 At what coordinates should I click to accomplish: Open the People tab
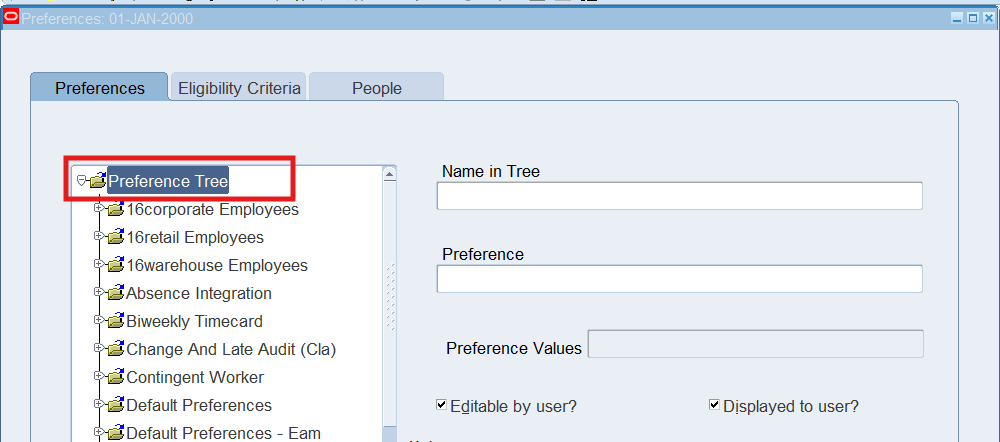(376, 88)
